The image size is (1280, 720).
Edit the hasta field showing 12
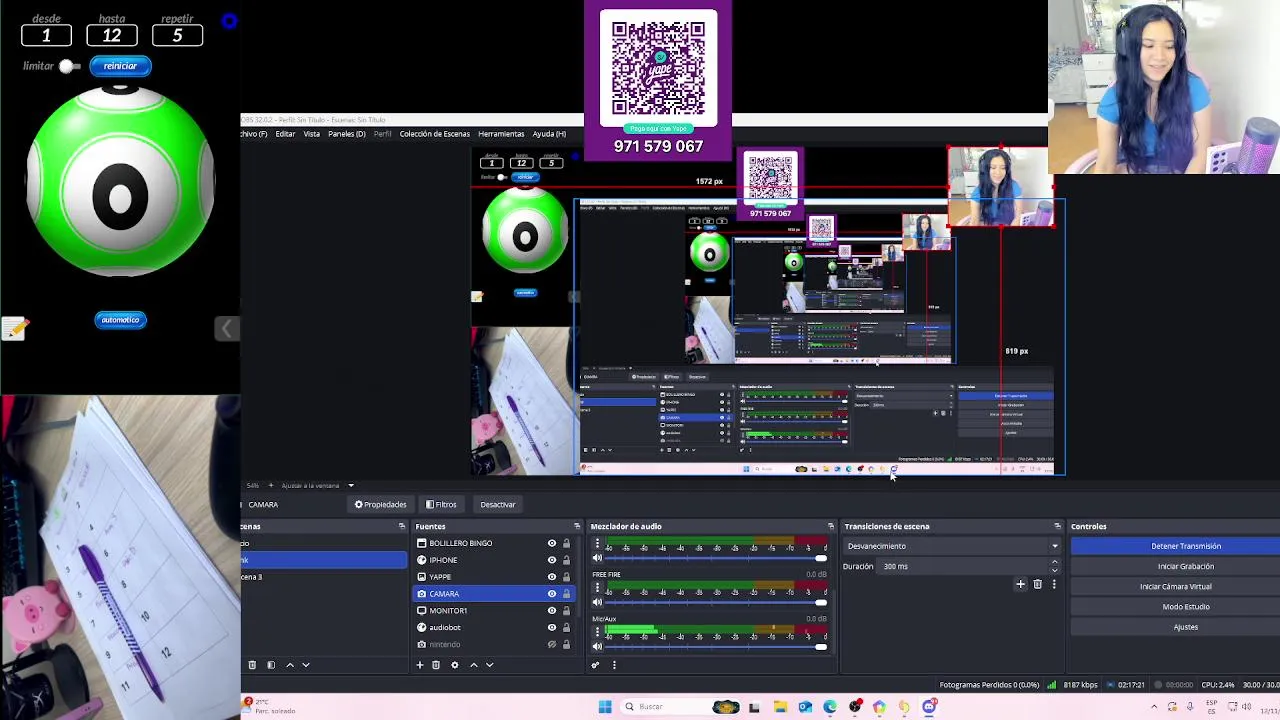point(111,35)
